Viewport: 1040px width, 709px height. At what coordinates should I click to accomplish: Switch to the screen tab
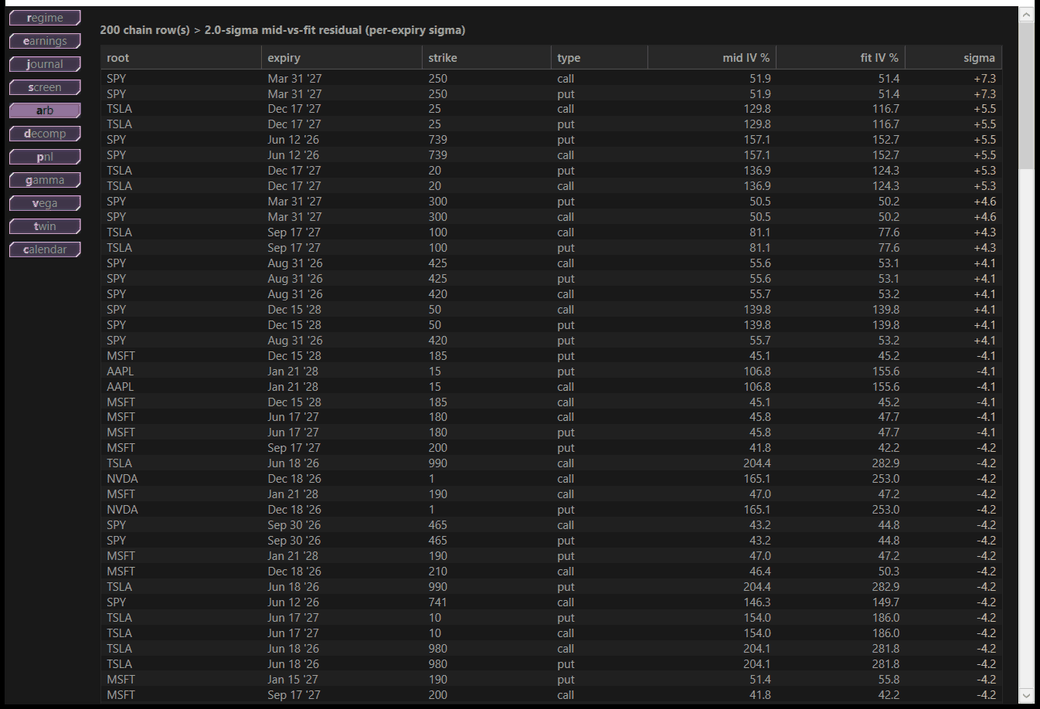[x=45, y=88]
